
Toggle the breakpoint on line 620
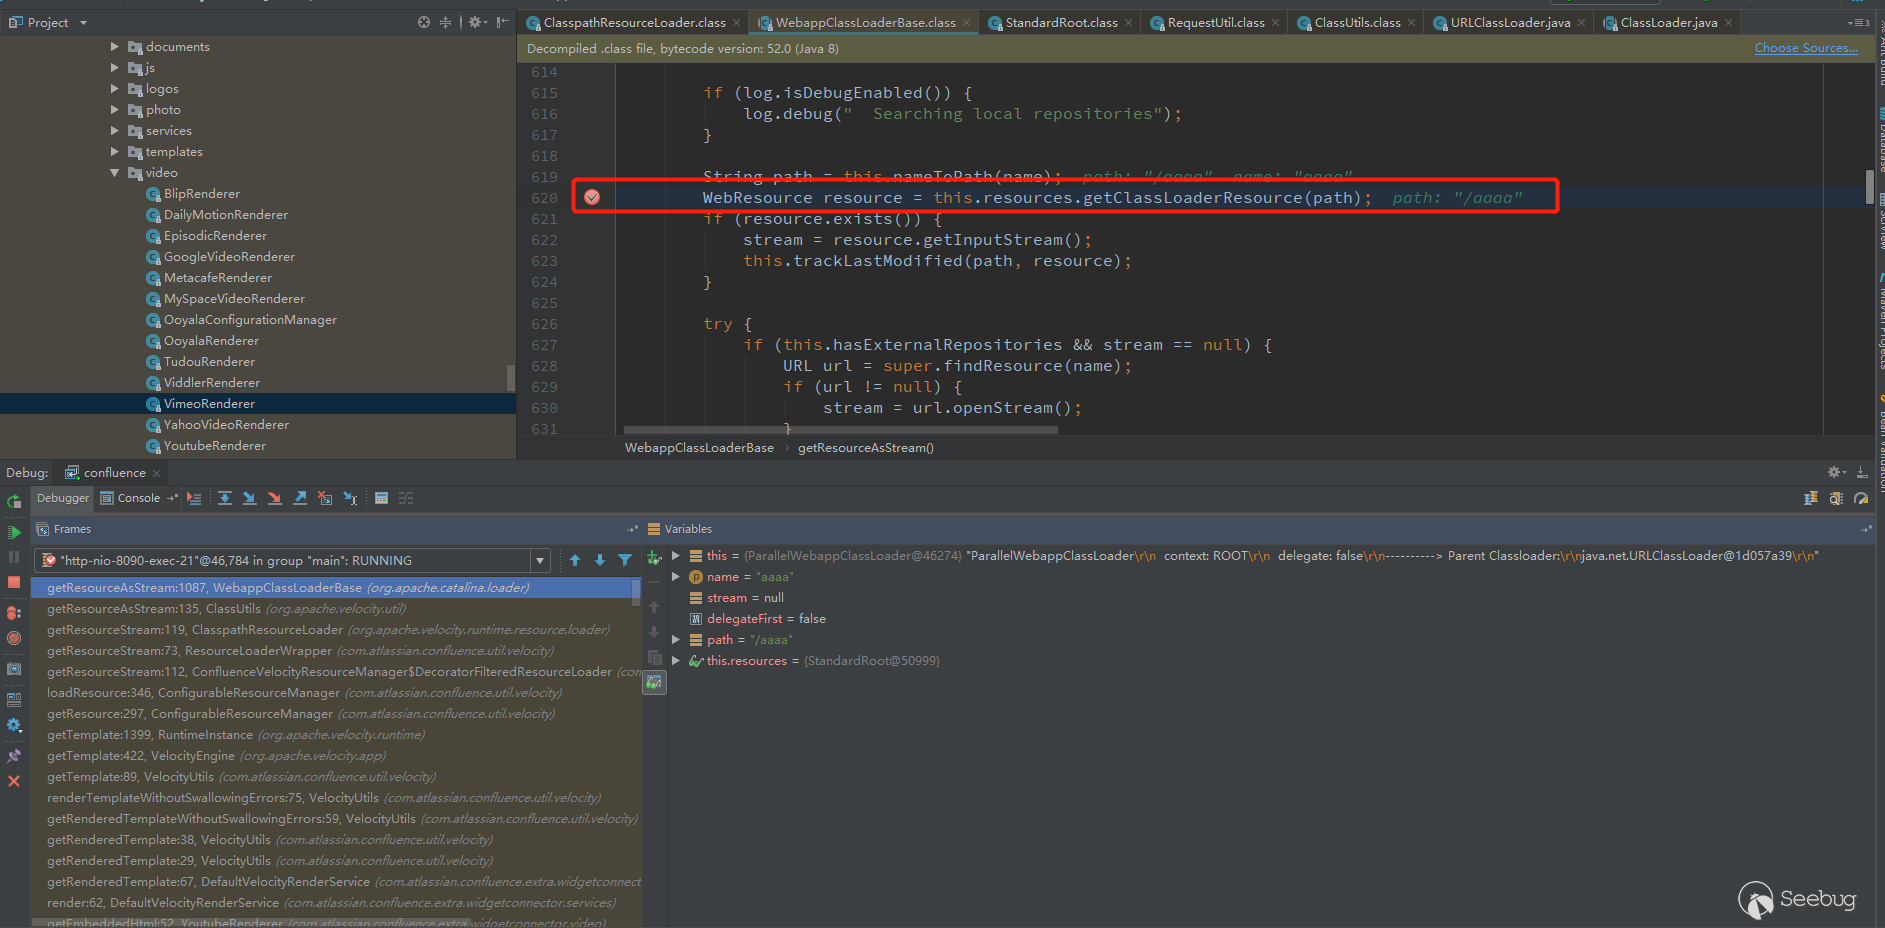point(592,198)
